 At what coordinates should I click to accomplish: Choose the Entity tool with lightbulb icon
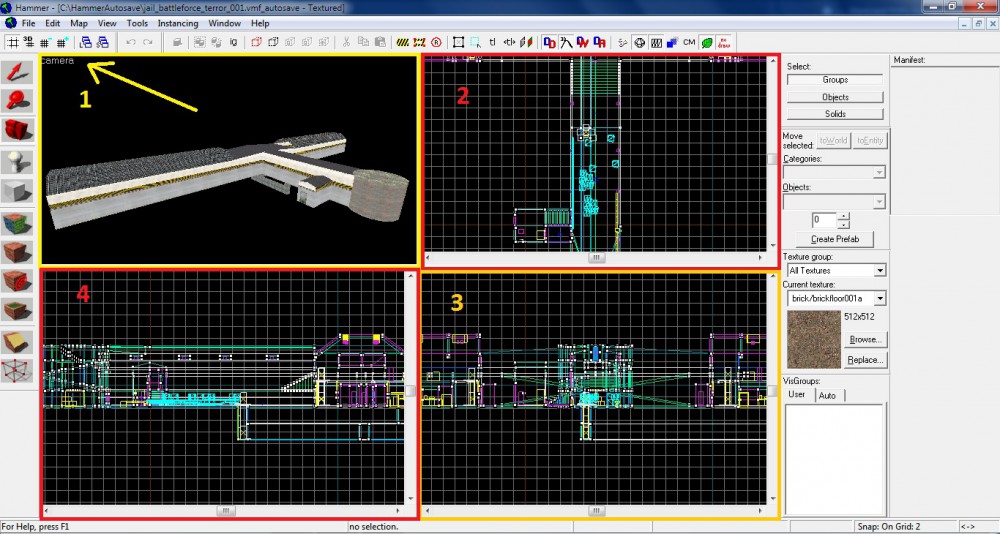pos(17,160)
